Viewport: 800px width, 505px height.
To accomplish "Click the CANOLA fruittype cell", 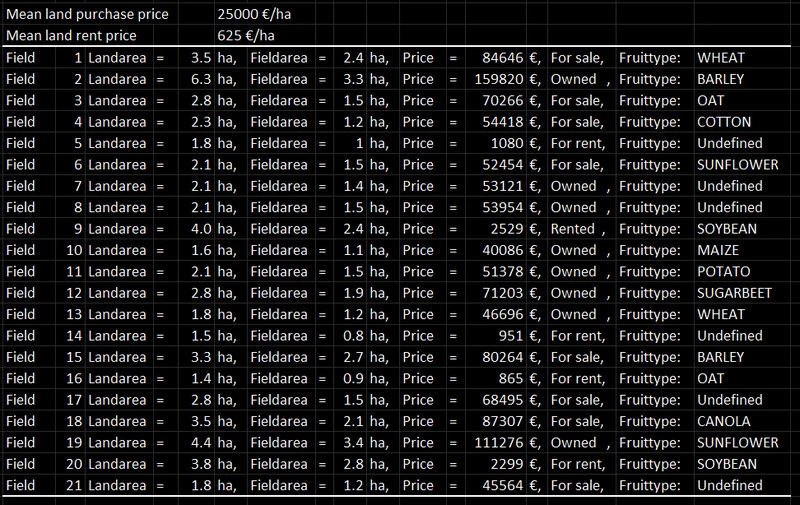I will 724,421.
